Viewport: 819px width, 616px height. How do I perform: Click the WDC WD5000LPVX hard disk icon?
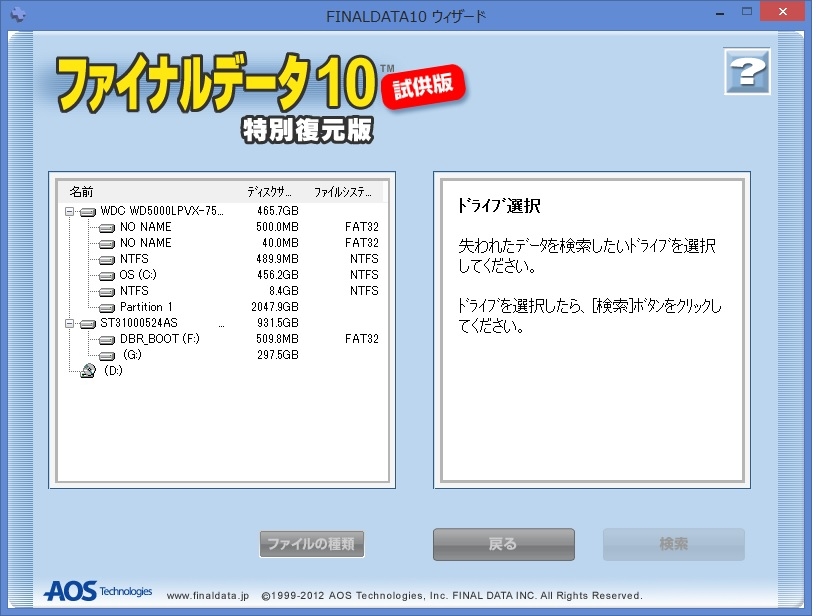(88, 212)
